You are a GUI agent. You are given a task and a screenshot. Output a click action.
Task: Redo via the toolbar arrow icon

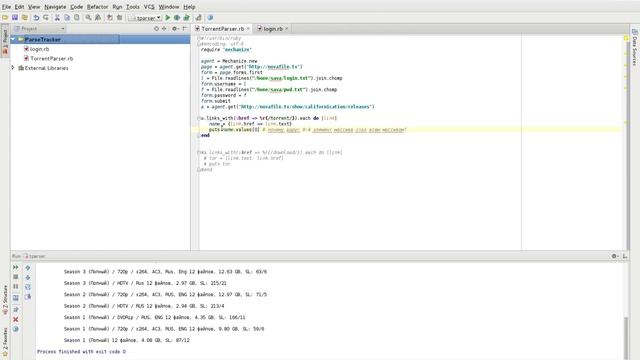46,18
